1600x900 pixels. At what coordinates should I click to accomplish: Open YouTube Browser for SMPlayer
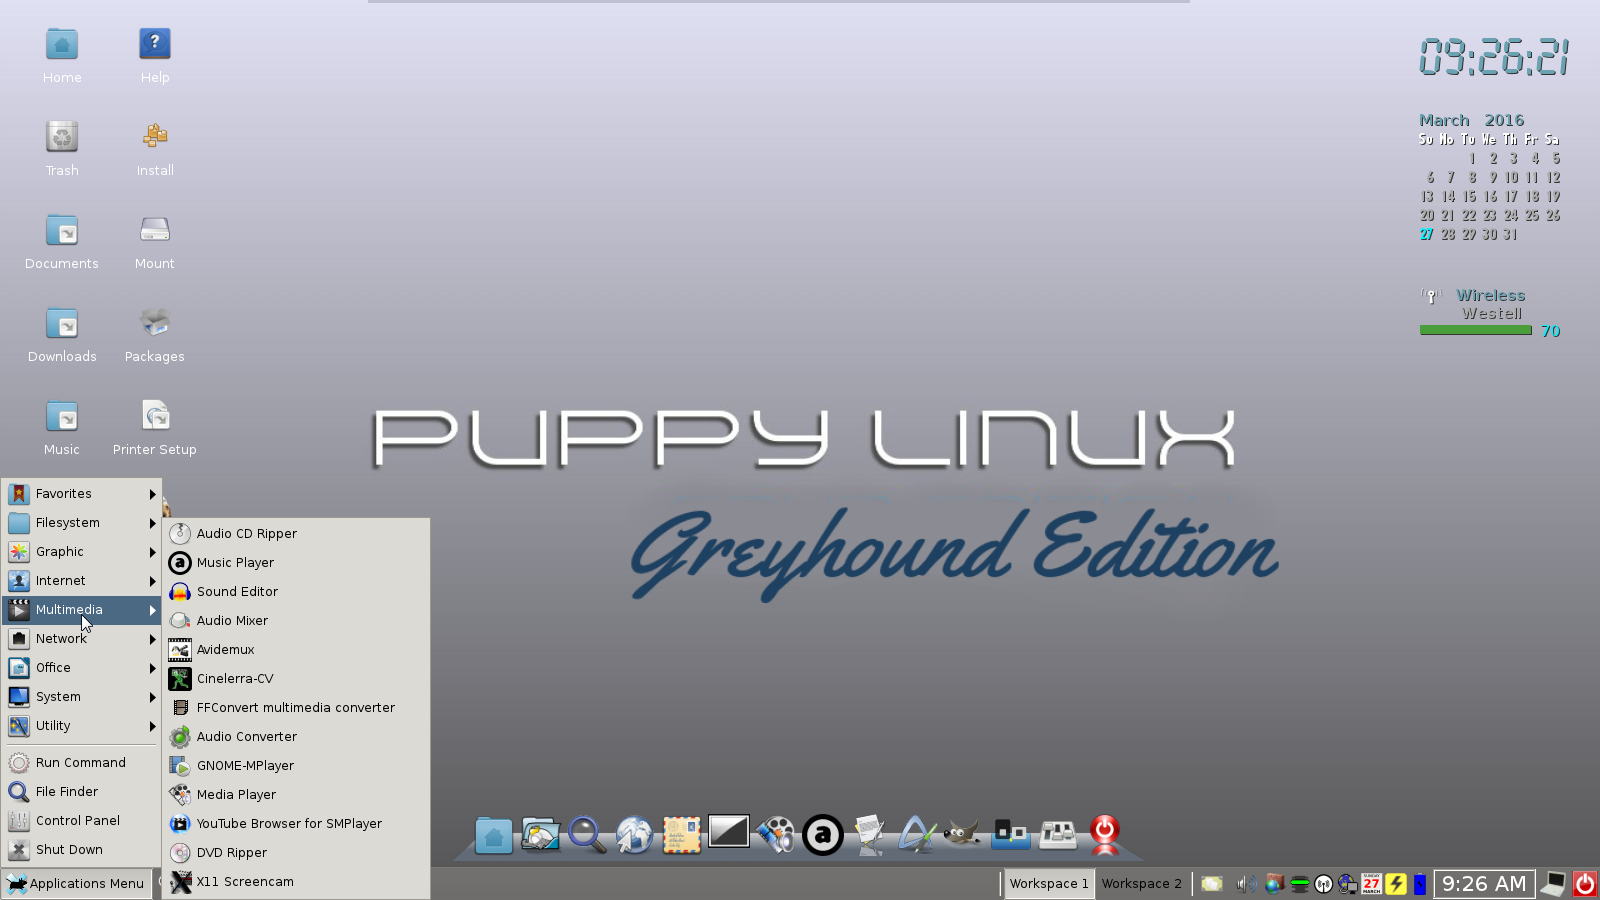pyautogui.click(x=296, y=824)
